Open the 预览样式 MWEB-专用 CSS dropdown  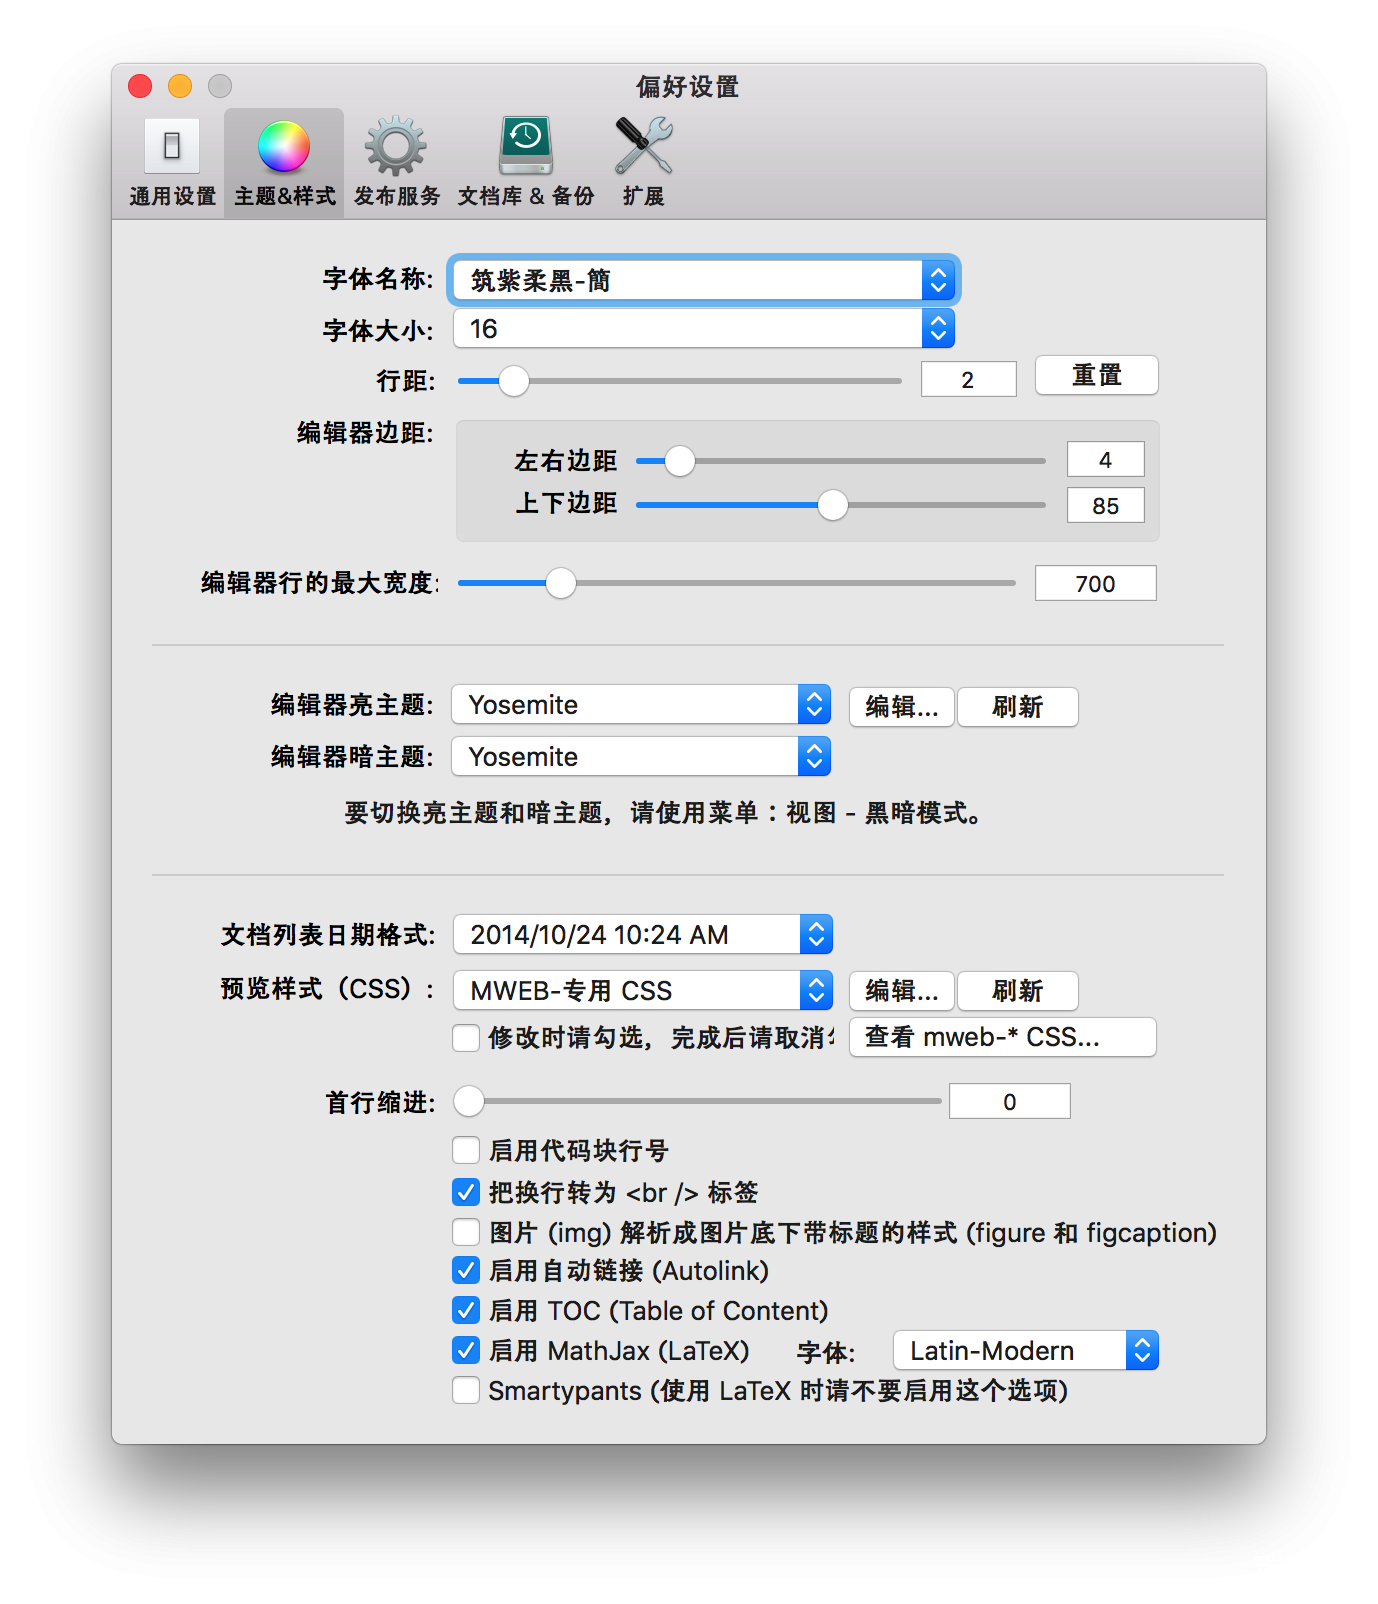(x=643, y=990)
